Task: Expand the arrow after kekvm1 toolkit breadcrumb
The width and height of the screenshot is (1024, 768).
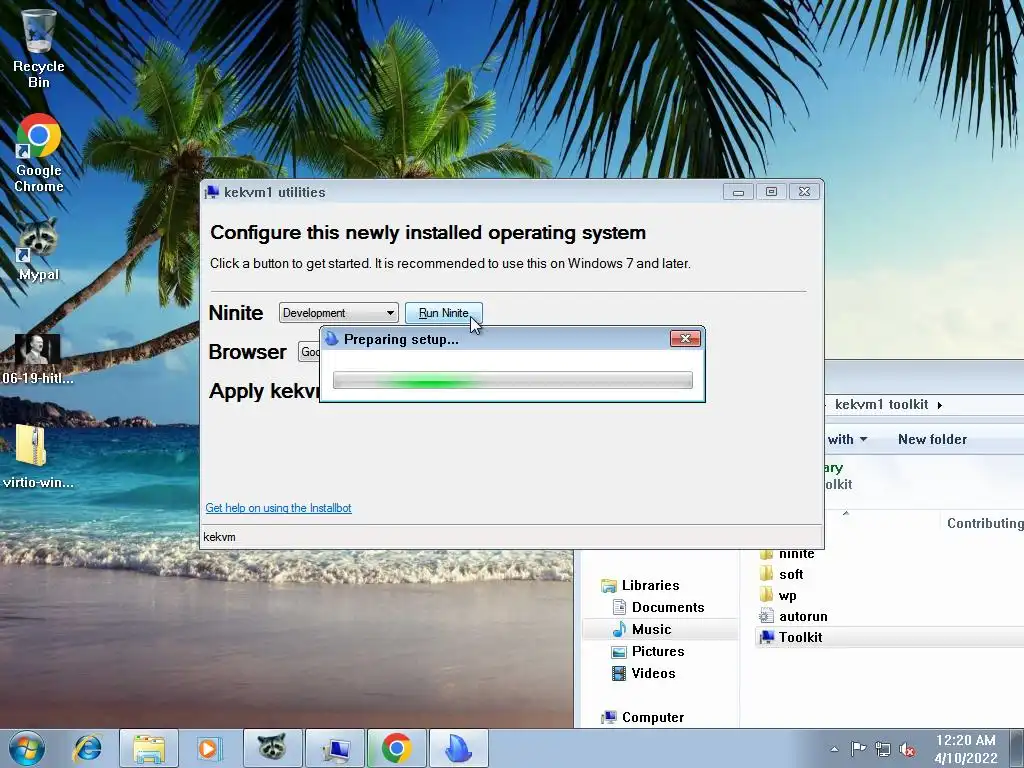Action: pos(940,406)
